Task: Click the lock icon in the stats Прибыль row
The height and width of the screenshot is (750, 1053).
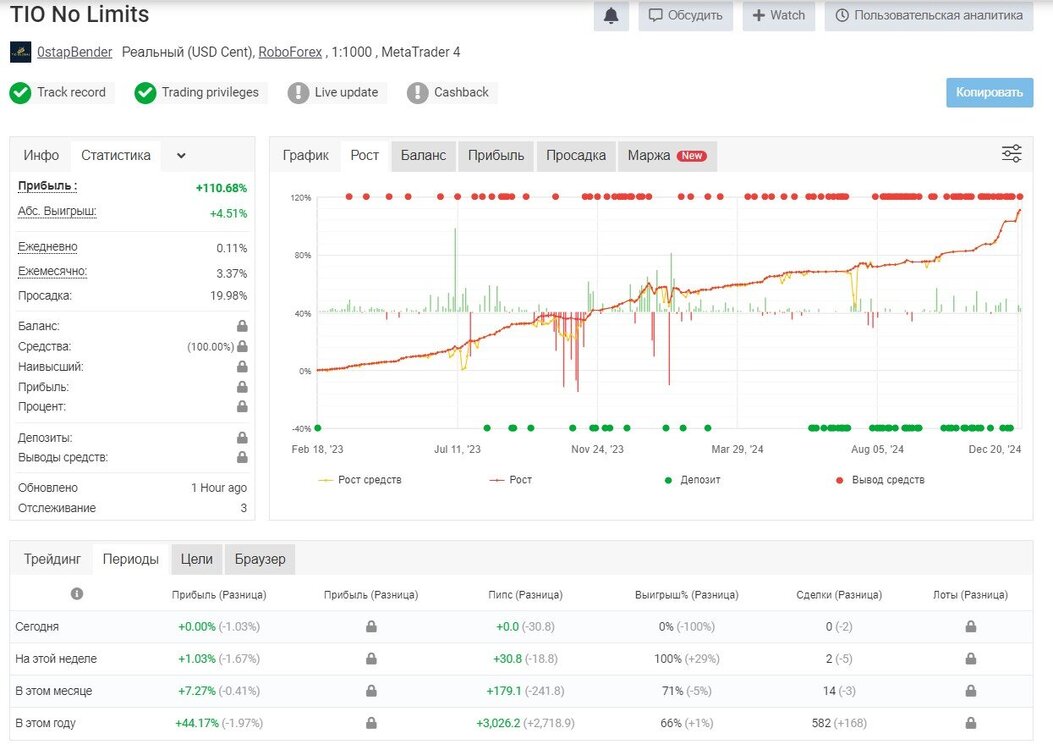Action: (x=242, y=387)
